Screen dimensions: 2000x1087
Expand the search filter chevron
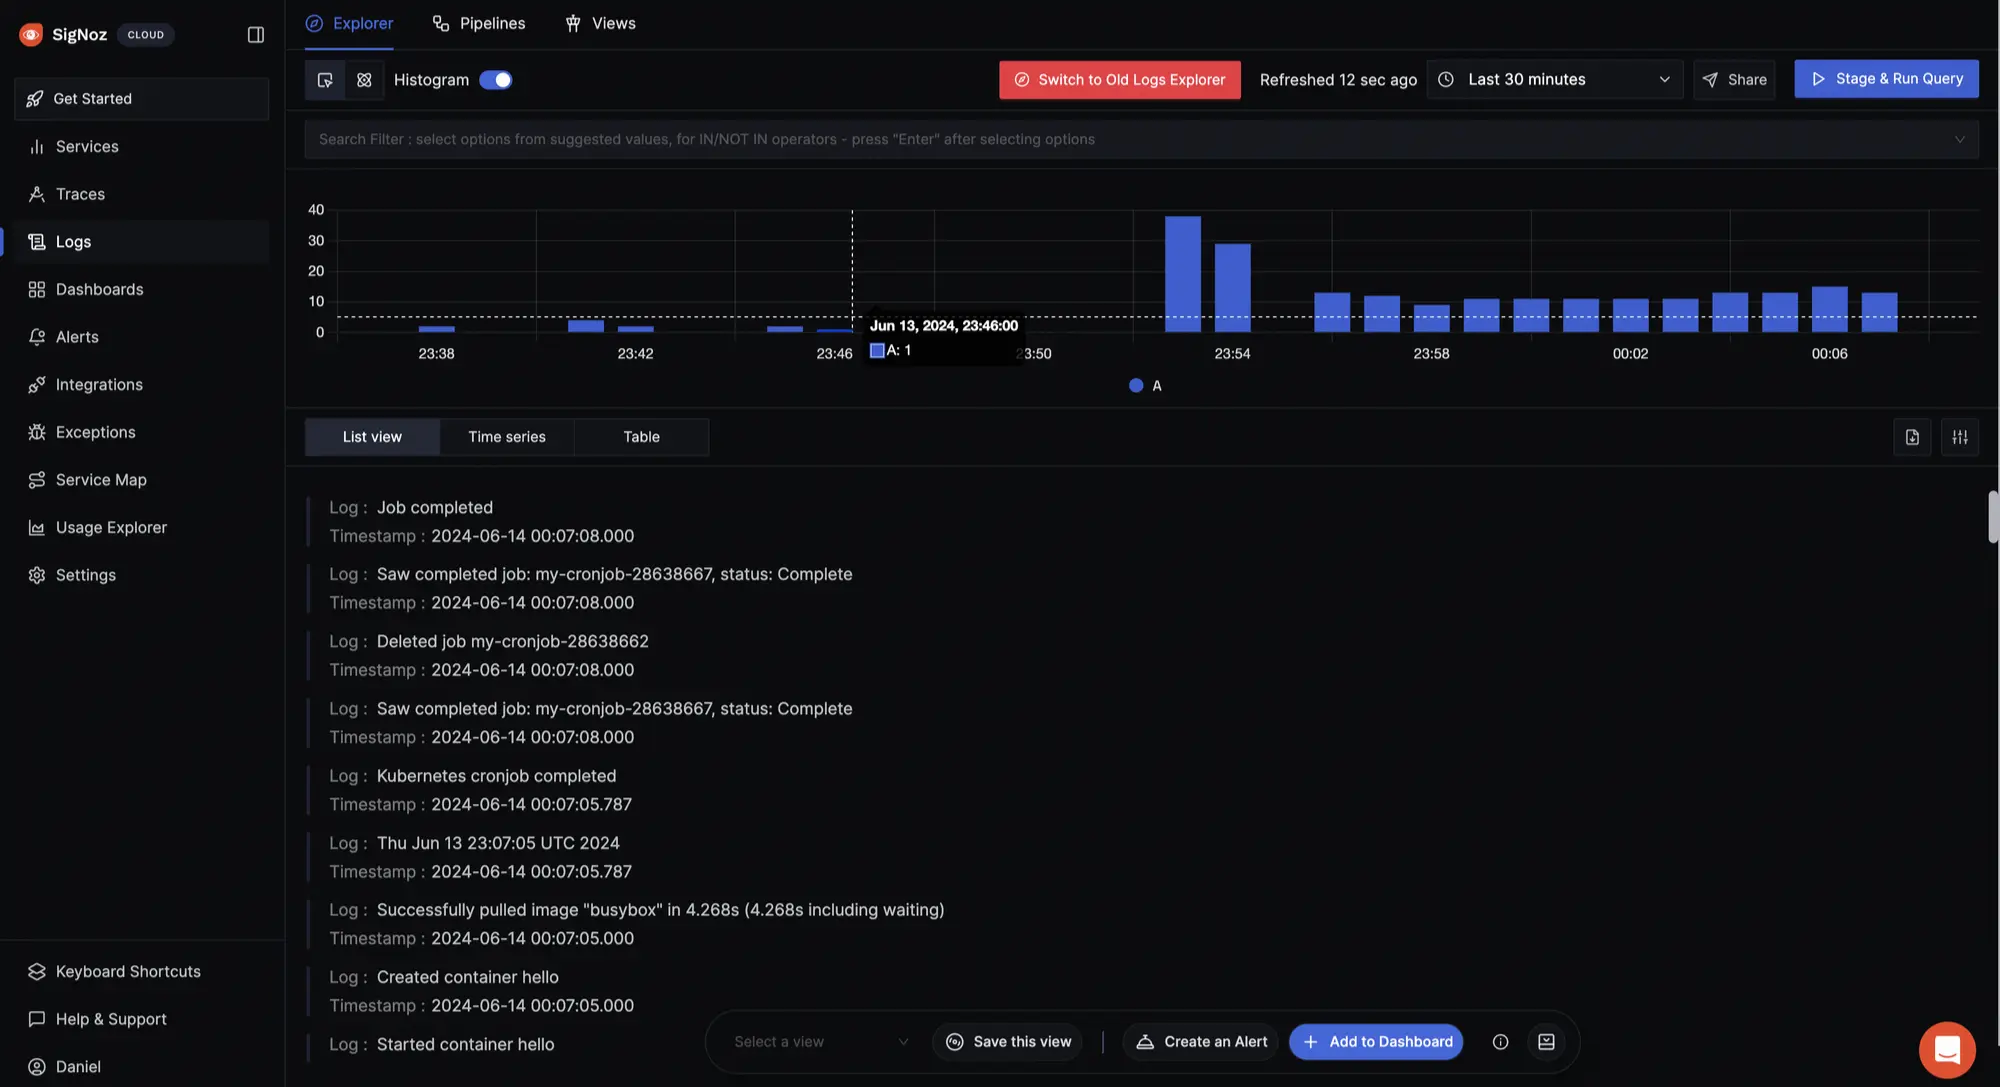pyautogui.click(x=1959, y=140)
